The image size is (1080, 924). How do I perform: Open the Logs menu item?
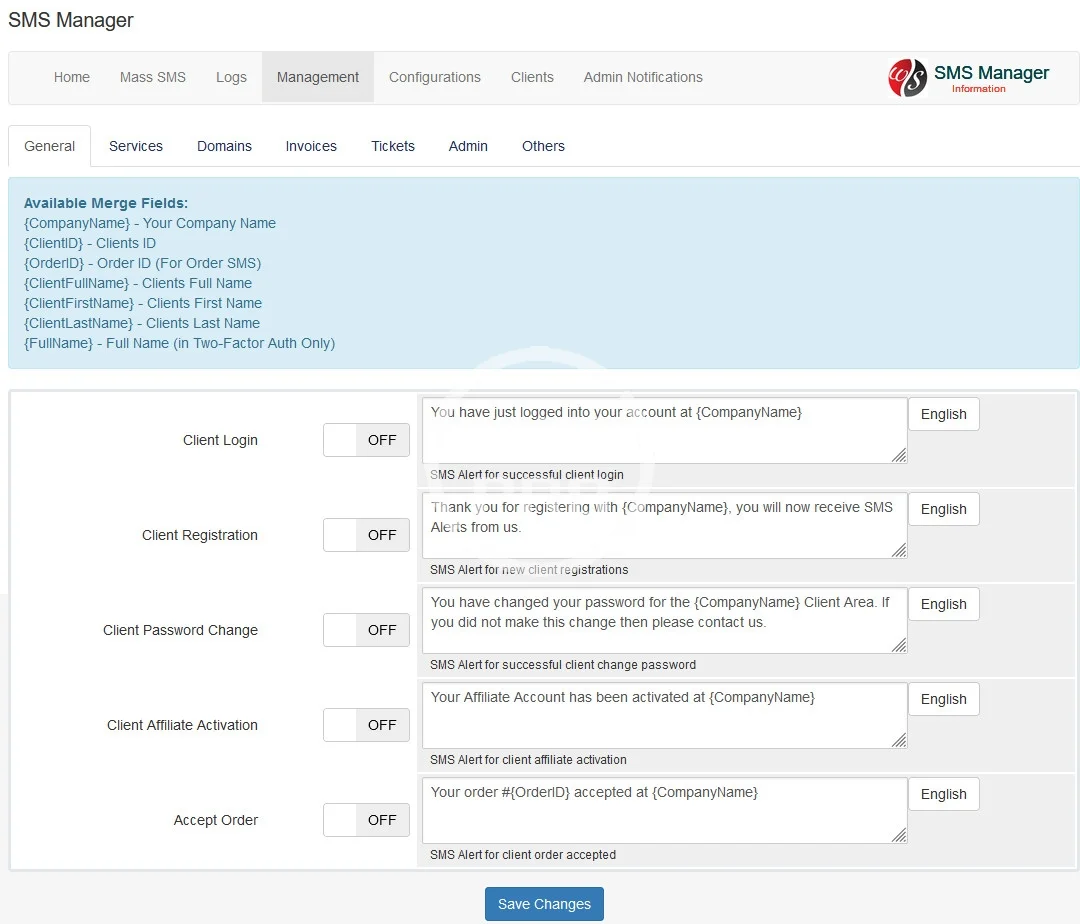[231, 77]
